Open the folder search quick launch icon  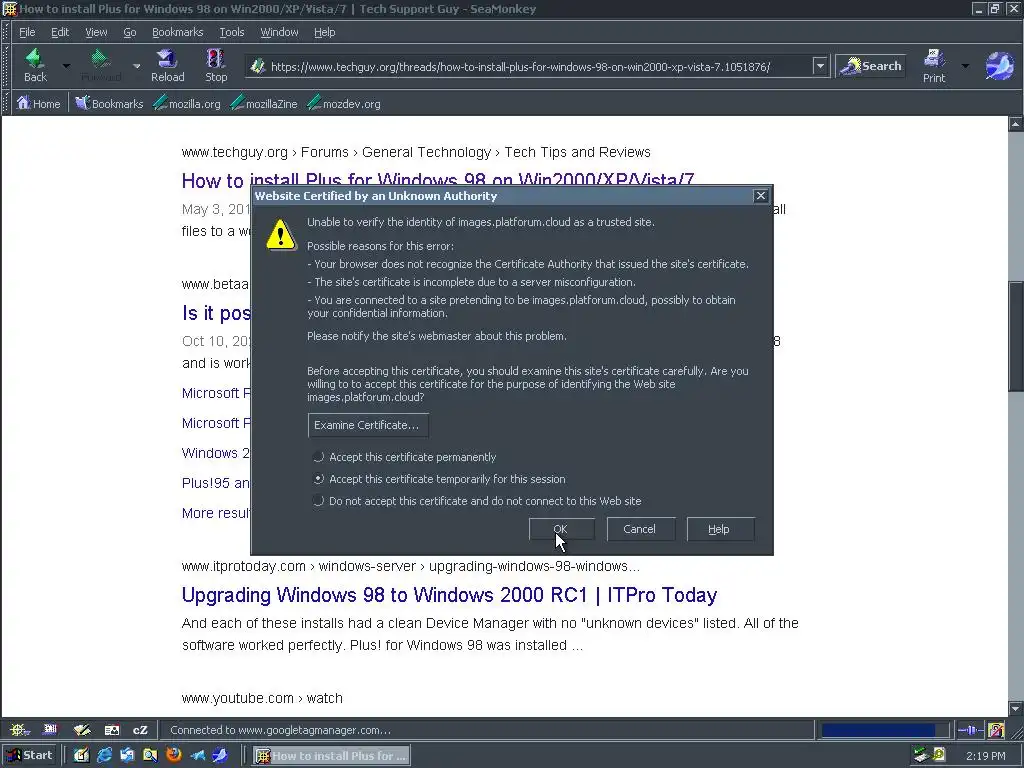150,756
